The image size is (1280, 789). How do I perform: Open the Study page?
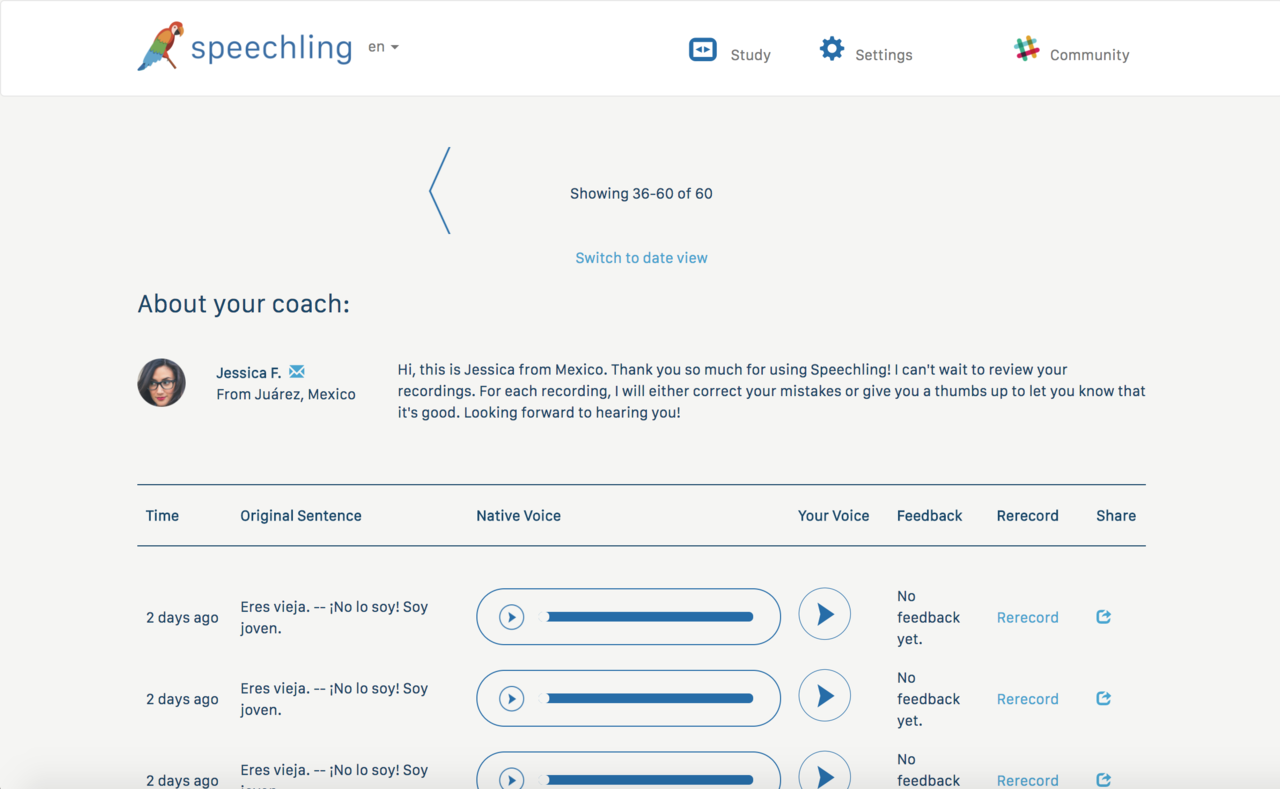(x=730, y=52)
